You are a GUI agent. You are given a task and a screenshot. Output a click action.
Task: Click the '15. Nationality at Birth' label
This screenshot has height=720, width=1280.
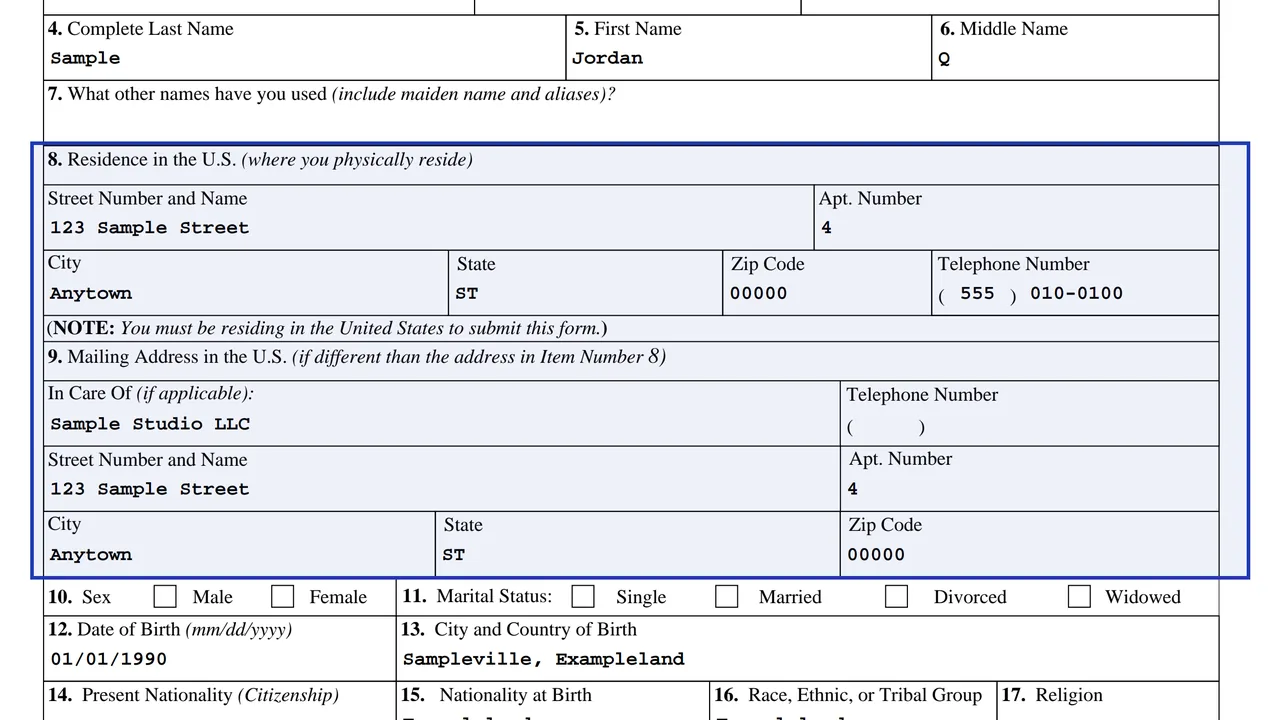click(496, 695)
